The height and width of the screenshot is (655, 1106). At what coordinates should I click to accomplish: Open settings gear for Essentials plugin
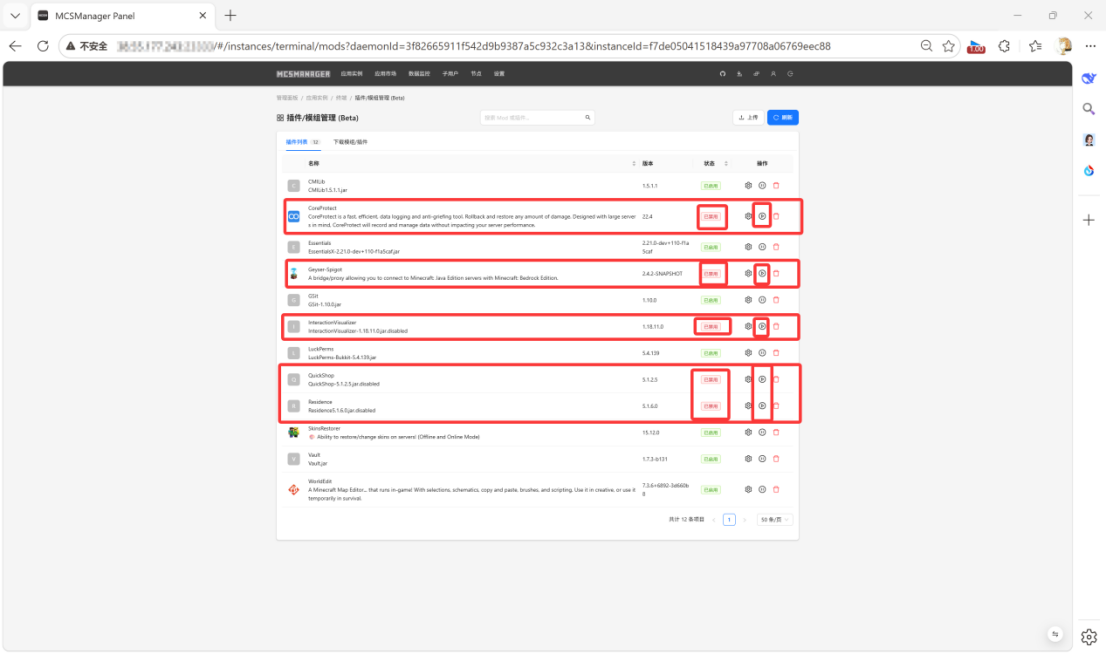(x=748, y=247)
